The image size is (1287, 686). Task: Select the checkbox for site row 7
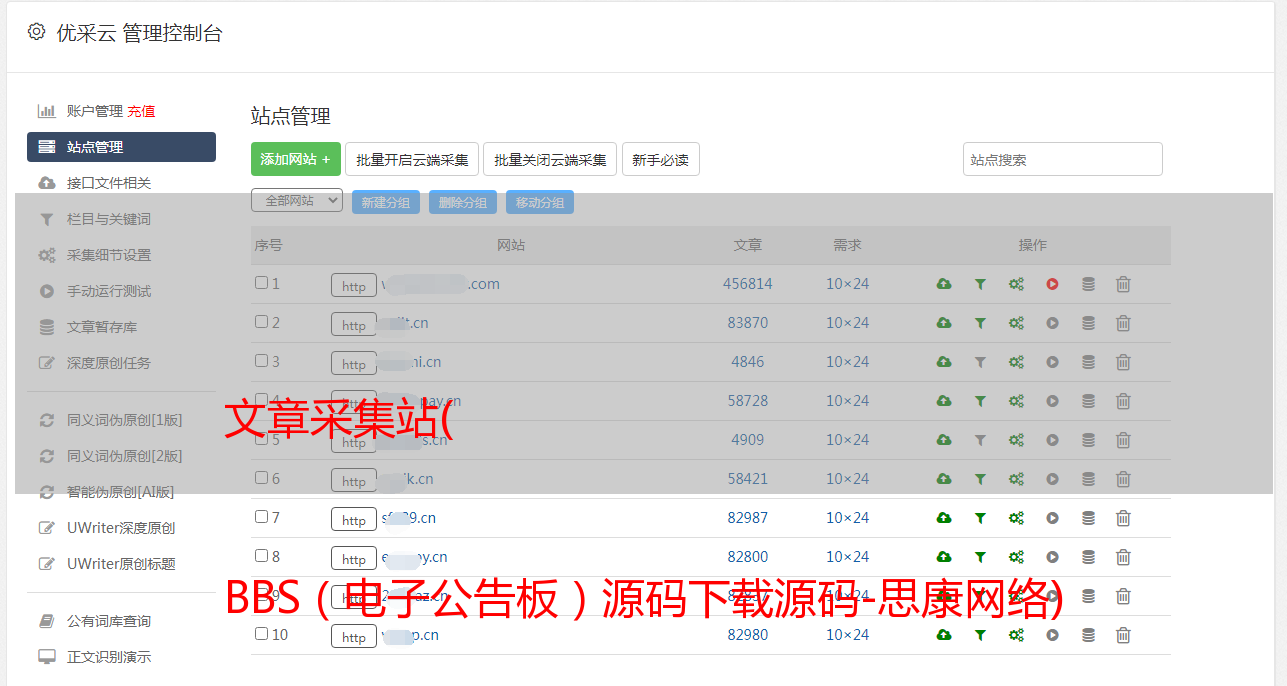coord(261,517)
